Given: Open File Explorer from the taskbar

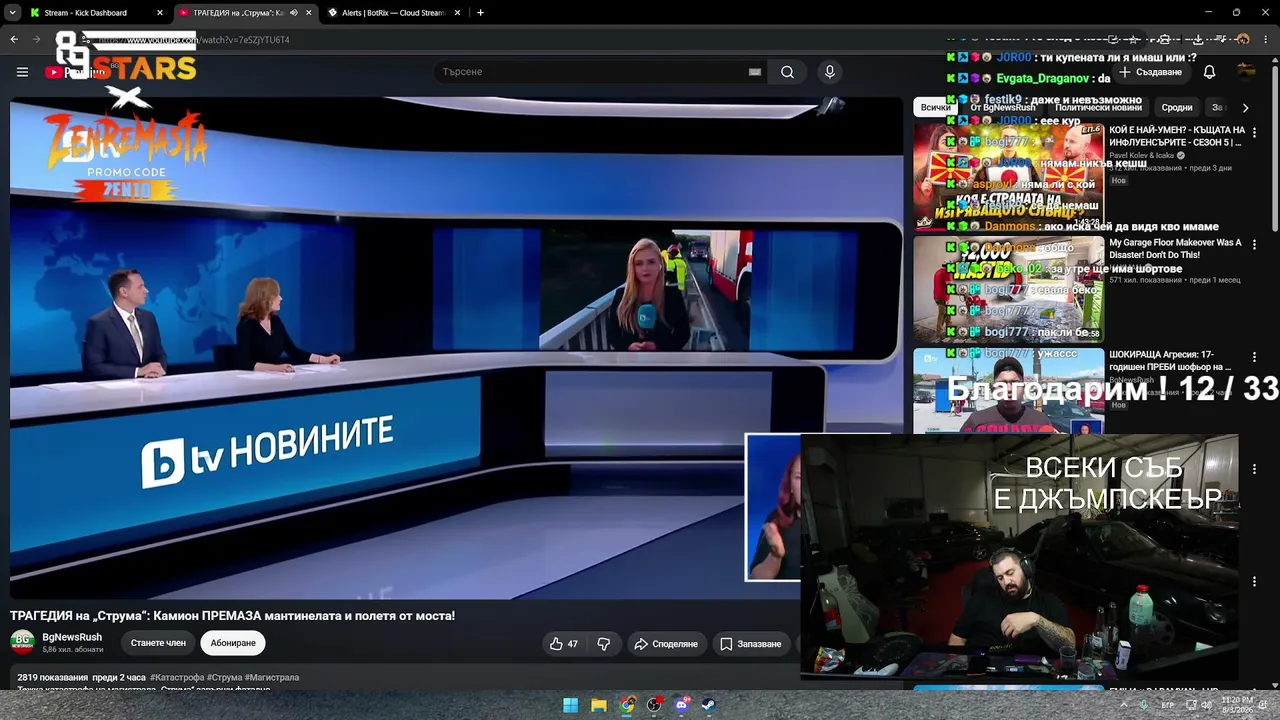Looking at the screenshot, I should 598,705.
